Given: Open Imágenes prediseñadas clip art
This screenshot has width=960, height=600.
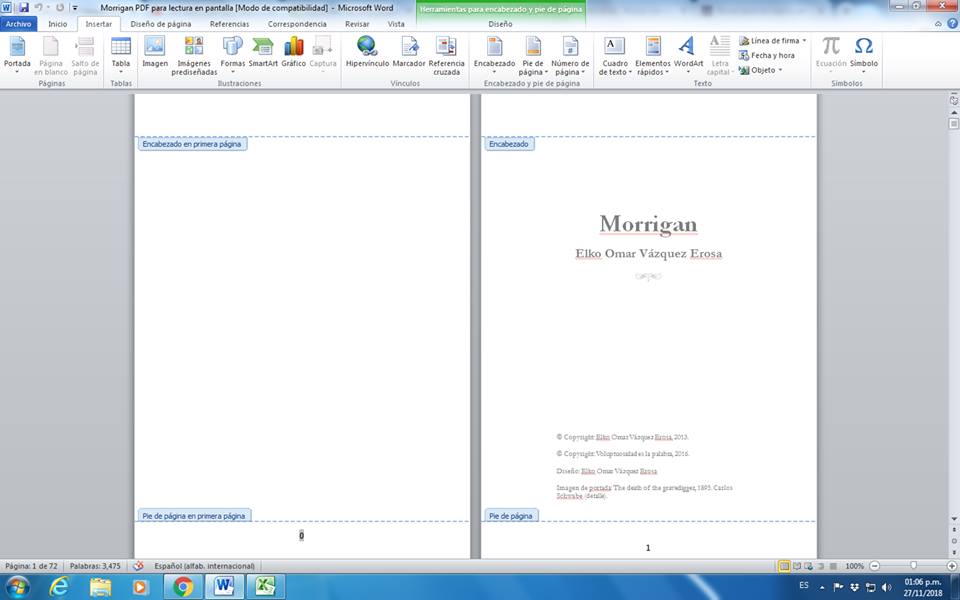Looking at the screenshot, I should coord(194,55).
